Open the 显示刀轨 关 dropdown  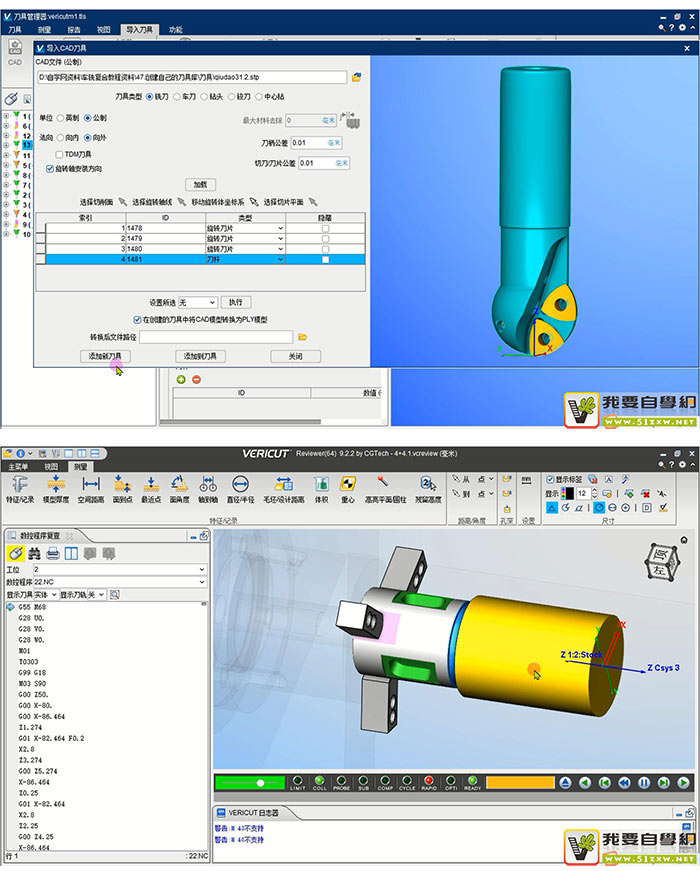[96, 594]
